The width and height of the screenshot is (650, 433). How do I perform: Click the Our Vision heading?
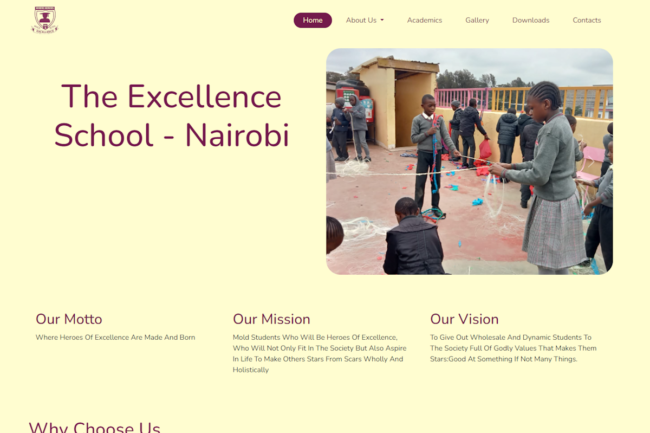click(464, 319)
